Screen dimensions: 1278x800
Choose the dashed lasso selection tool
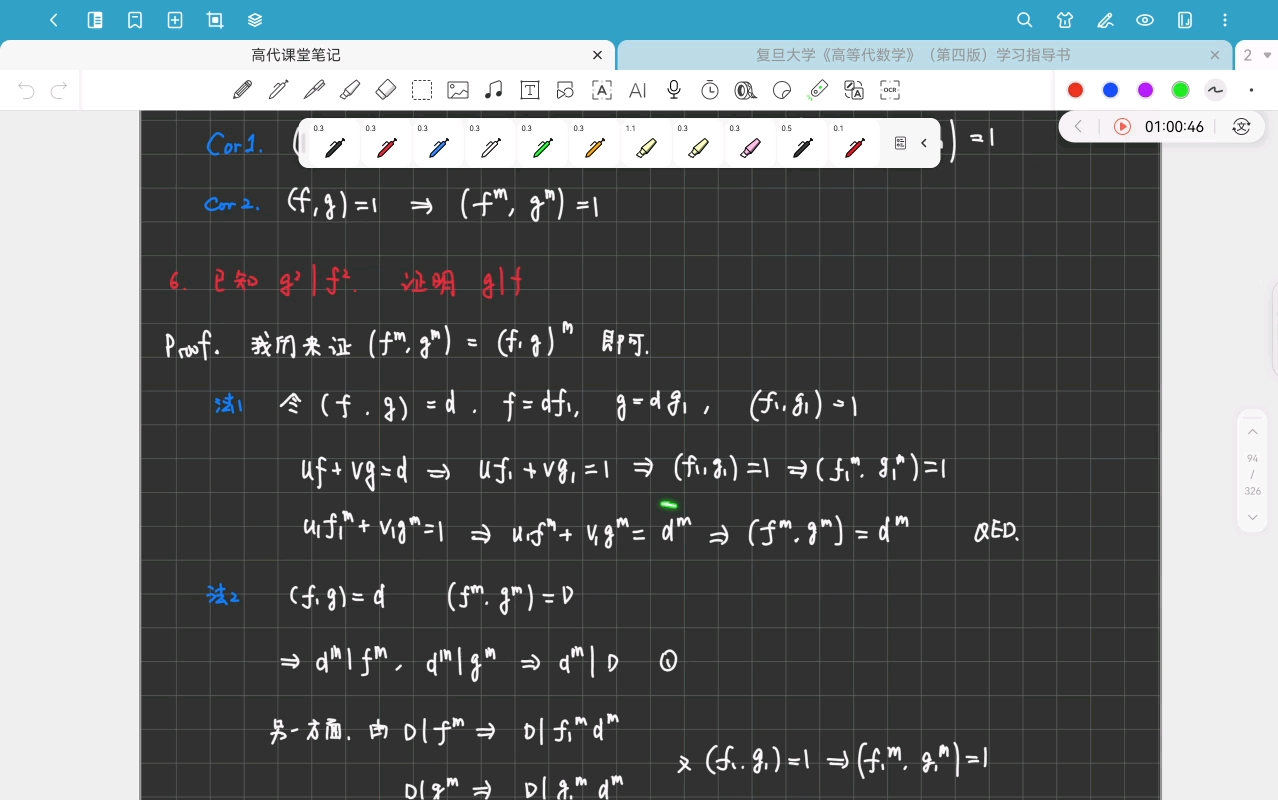coord(422,90)
